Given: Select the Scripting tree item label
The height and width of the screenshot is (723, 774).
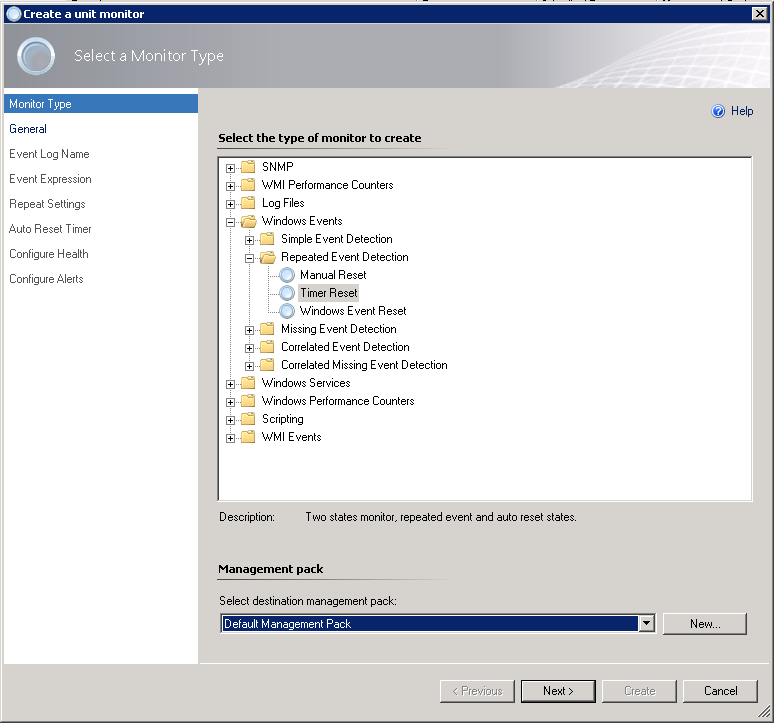Looking at the screenshot, I should coord(283,419).
